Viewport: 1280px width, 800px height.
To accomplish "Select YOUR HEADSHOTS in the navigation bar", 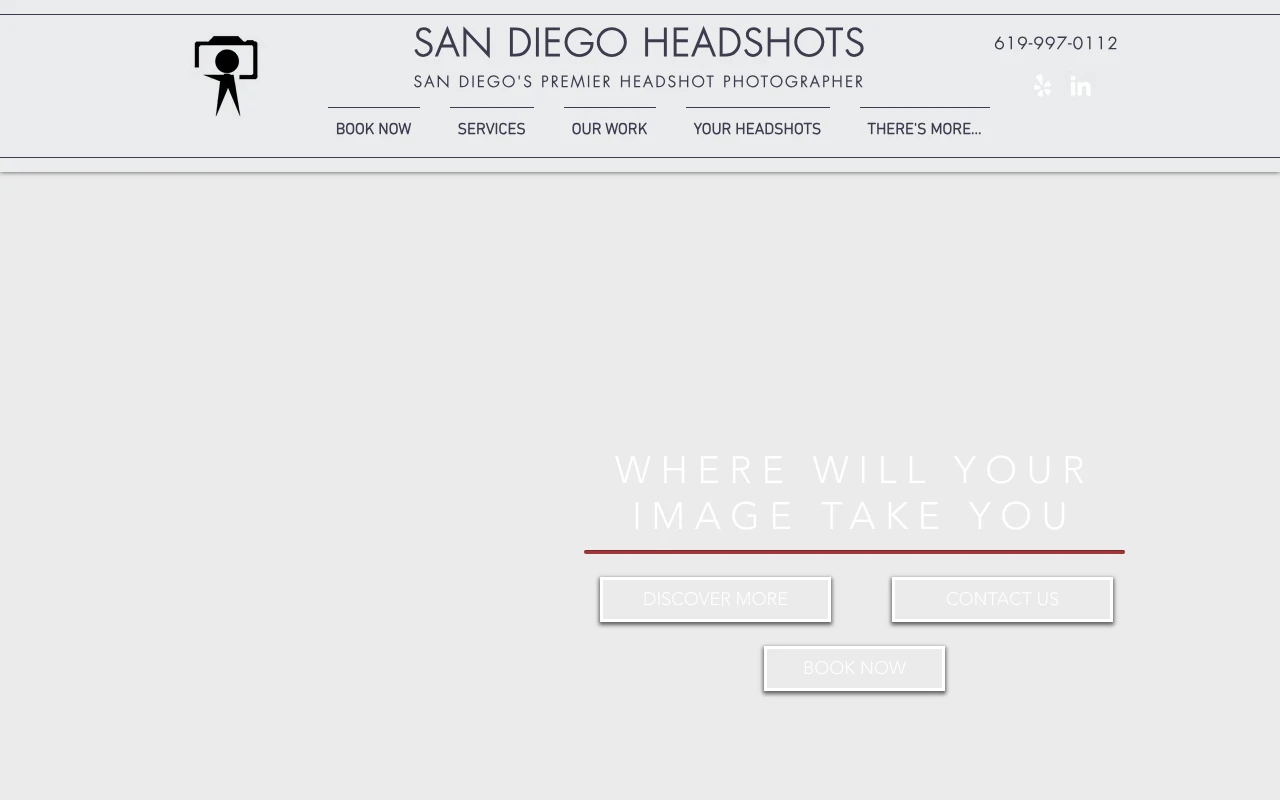I will (757, 129).
